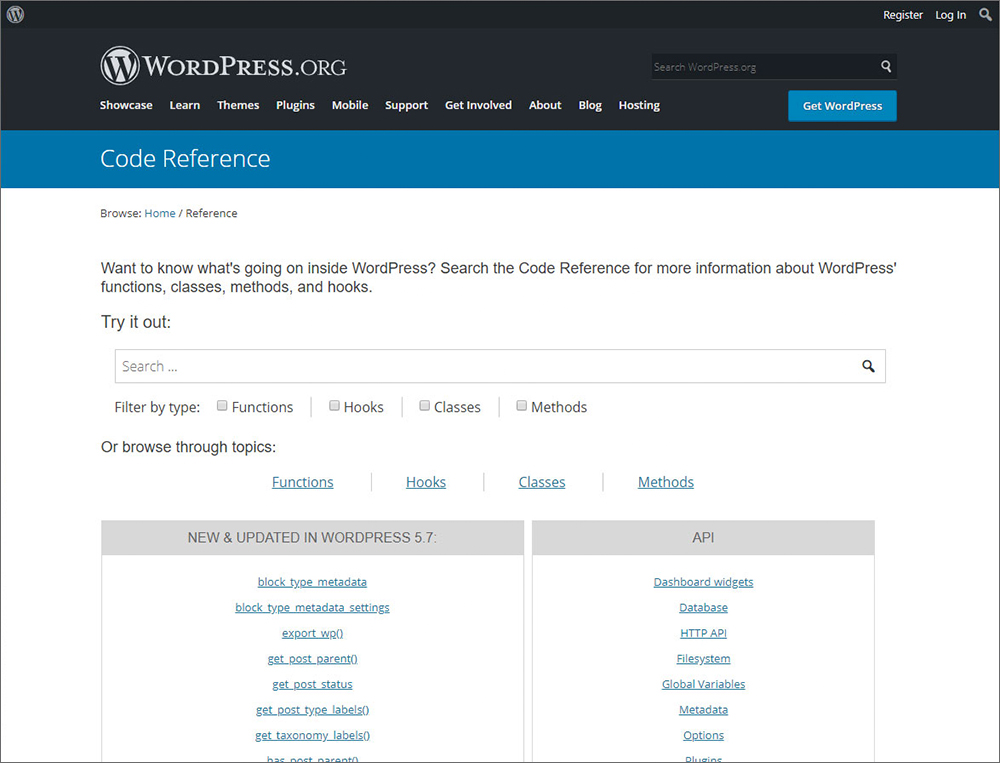Click the Code Reference page heading
This screenshot has height=763, width=1000.
tap(185, 158)
